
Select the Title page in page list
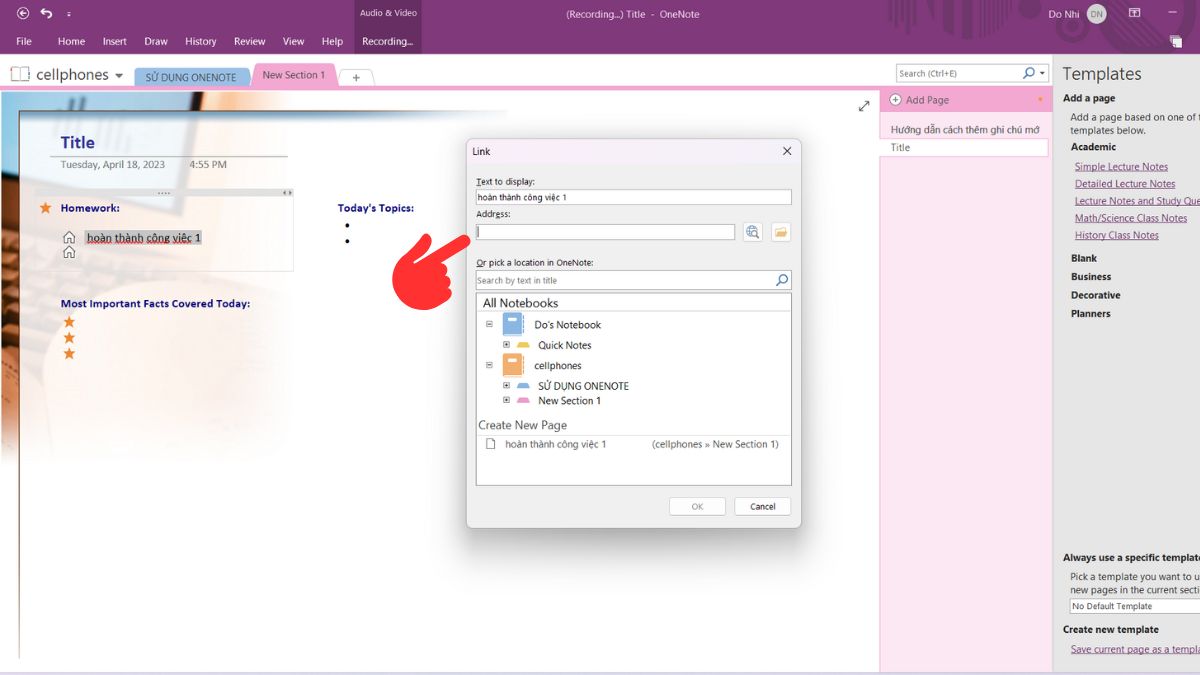pos(965,147)
